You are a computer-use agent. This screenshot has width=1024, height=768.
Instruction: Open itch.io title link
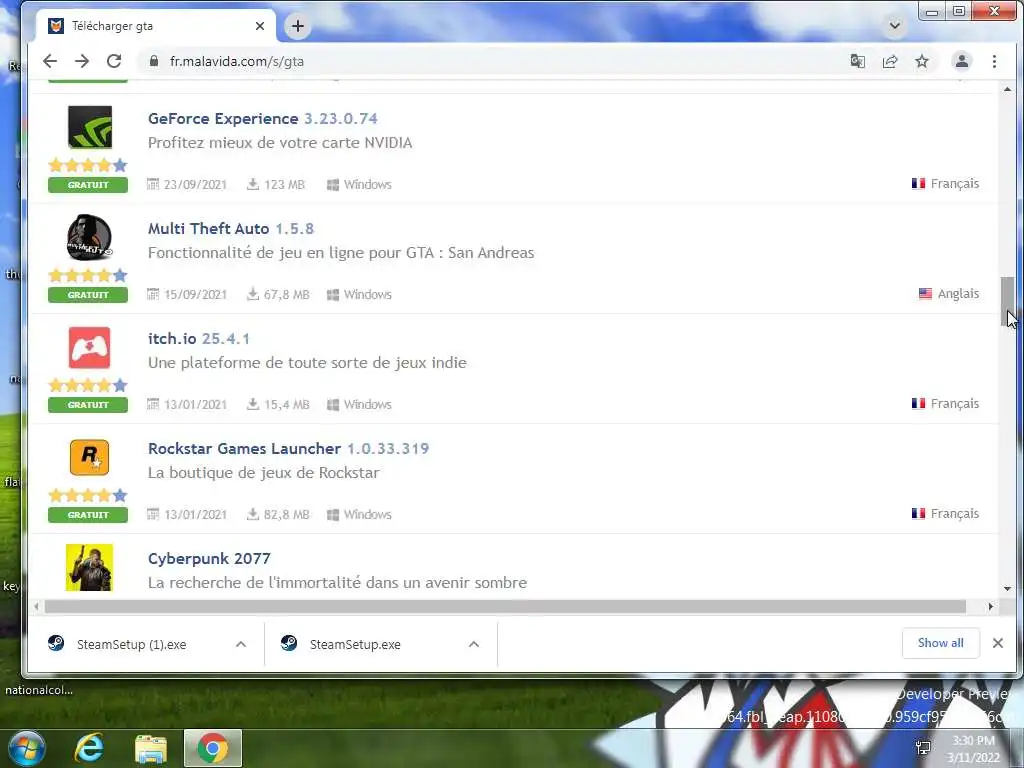tap(172, 339)
